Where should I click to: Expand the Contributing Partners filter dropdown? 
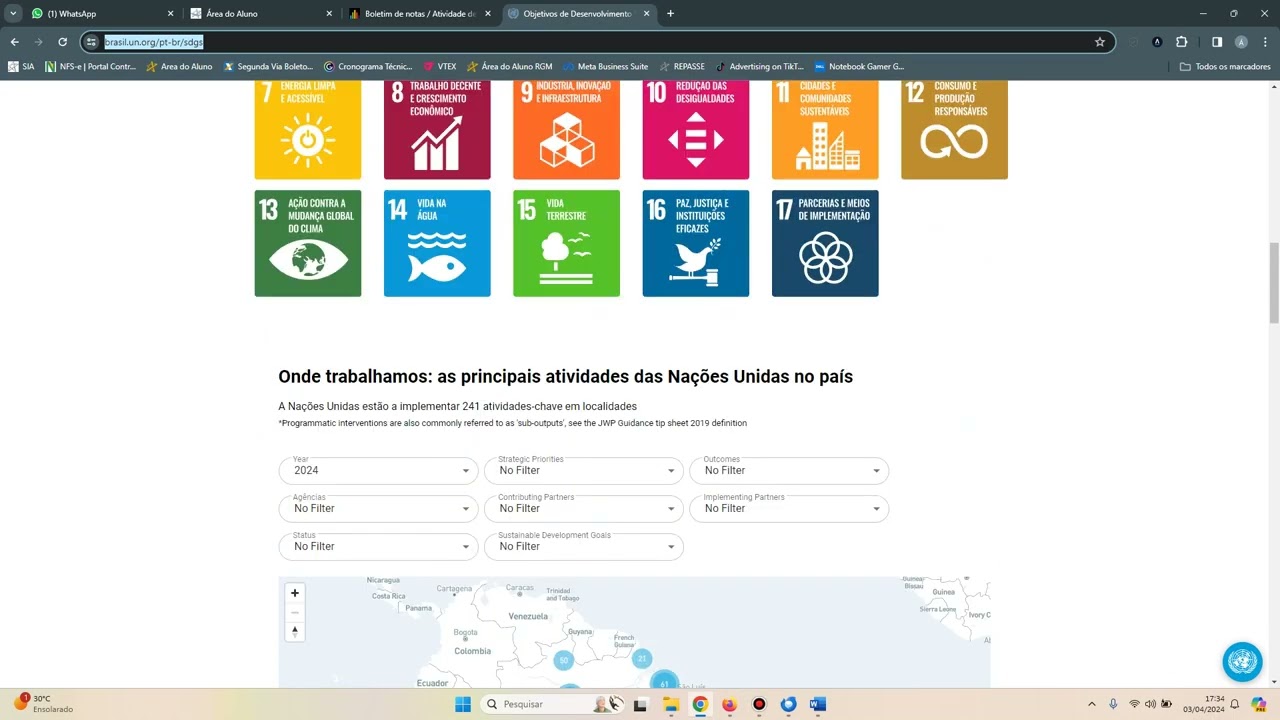pos(584,508)
